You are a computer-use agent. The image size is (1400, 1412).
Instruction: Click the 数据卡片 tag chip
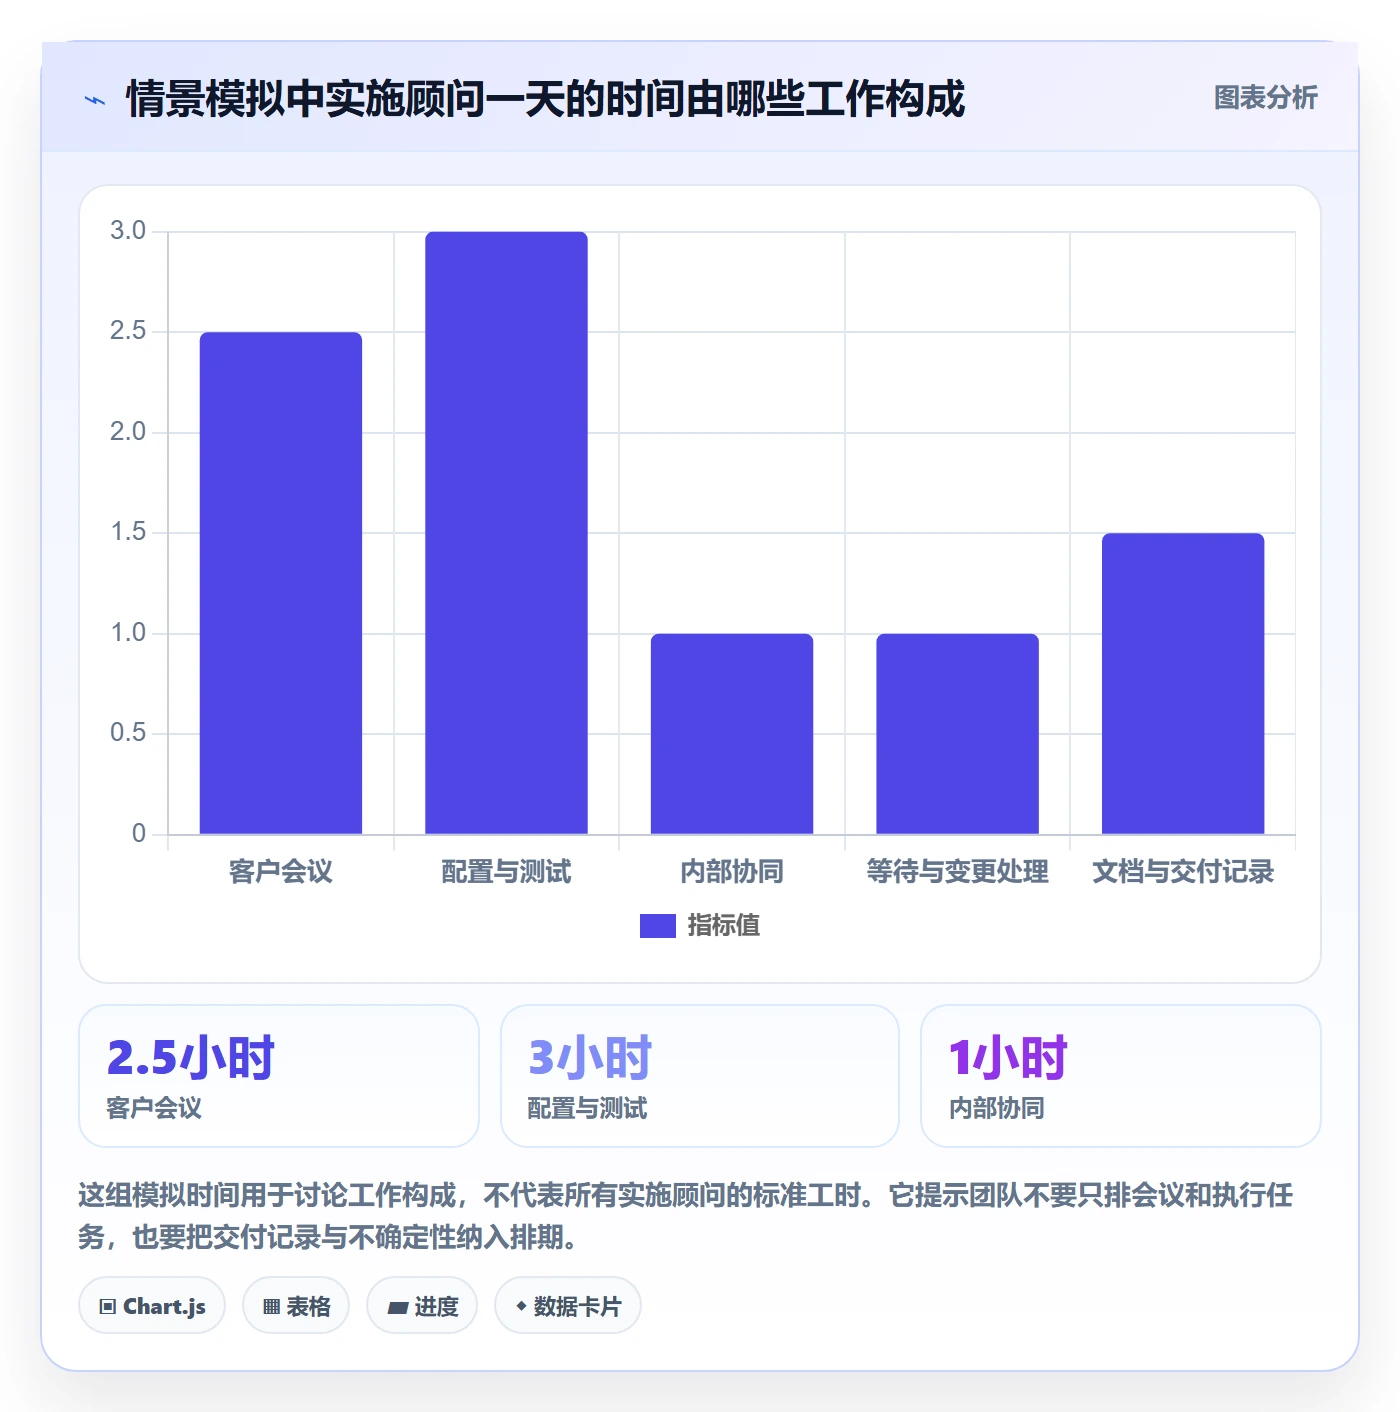pos(568,1306)
